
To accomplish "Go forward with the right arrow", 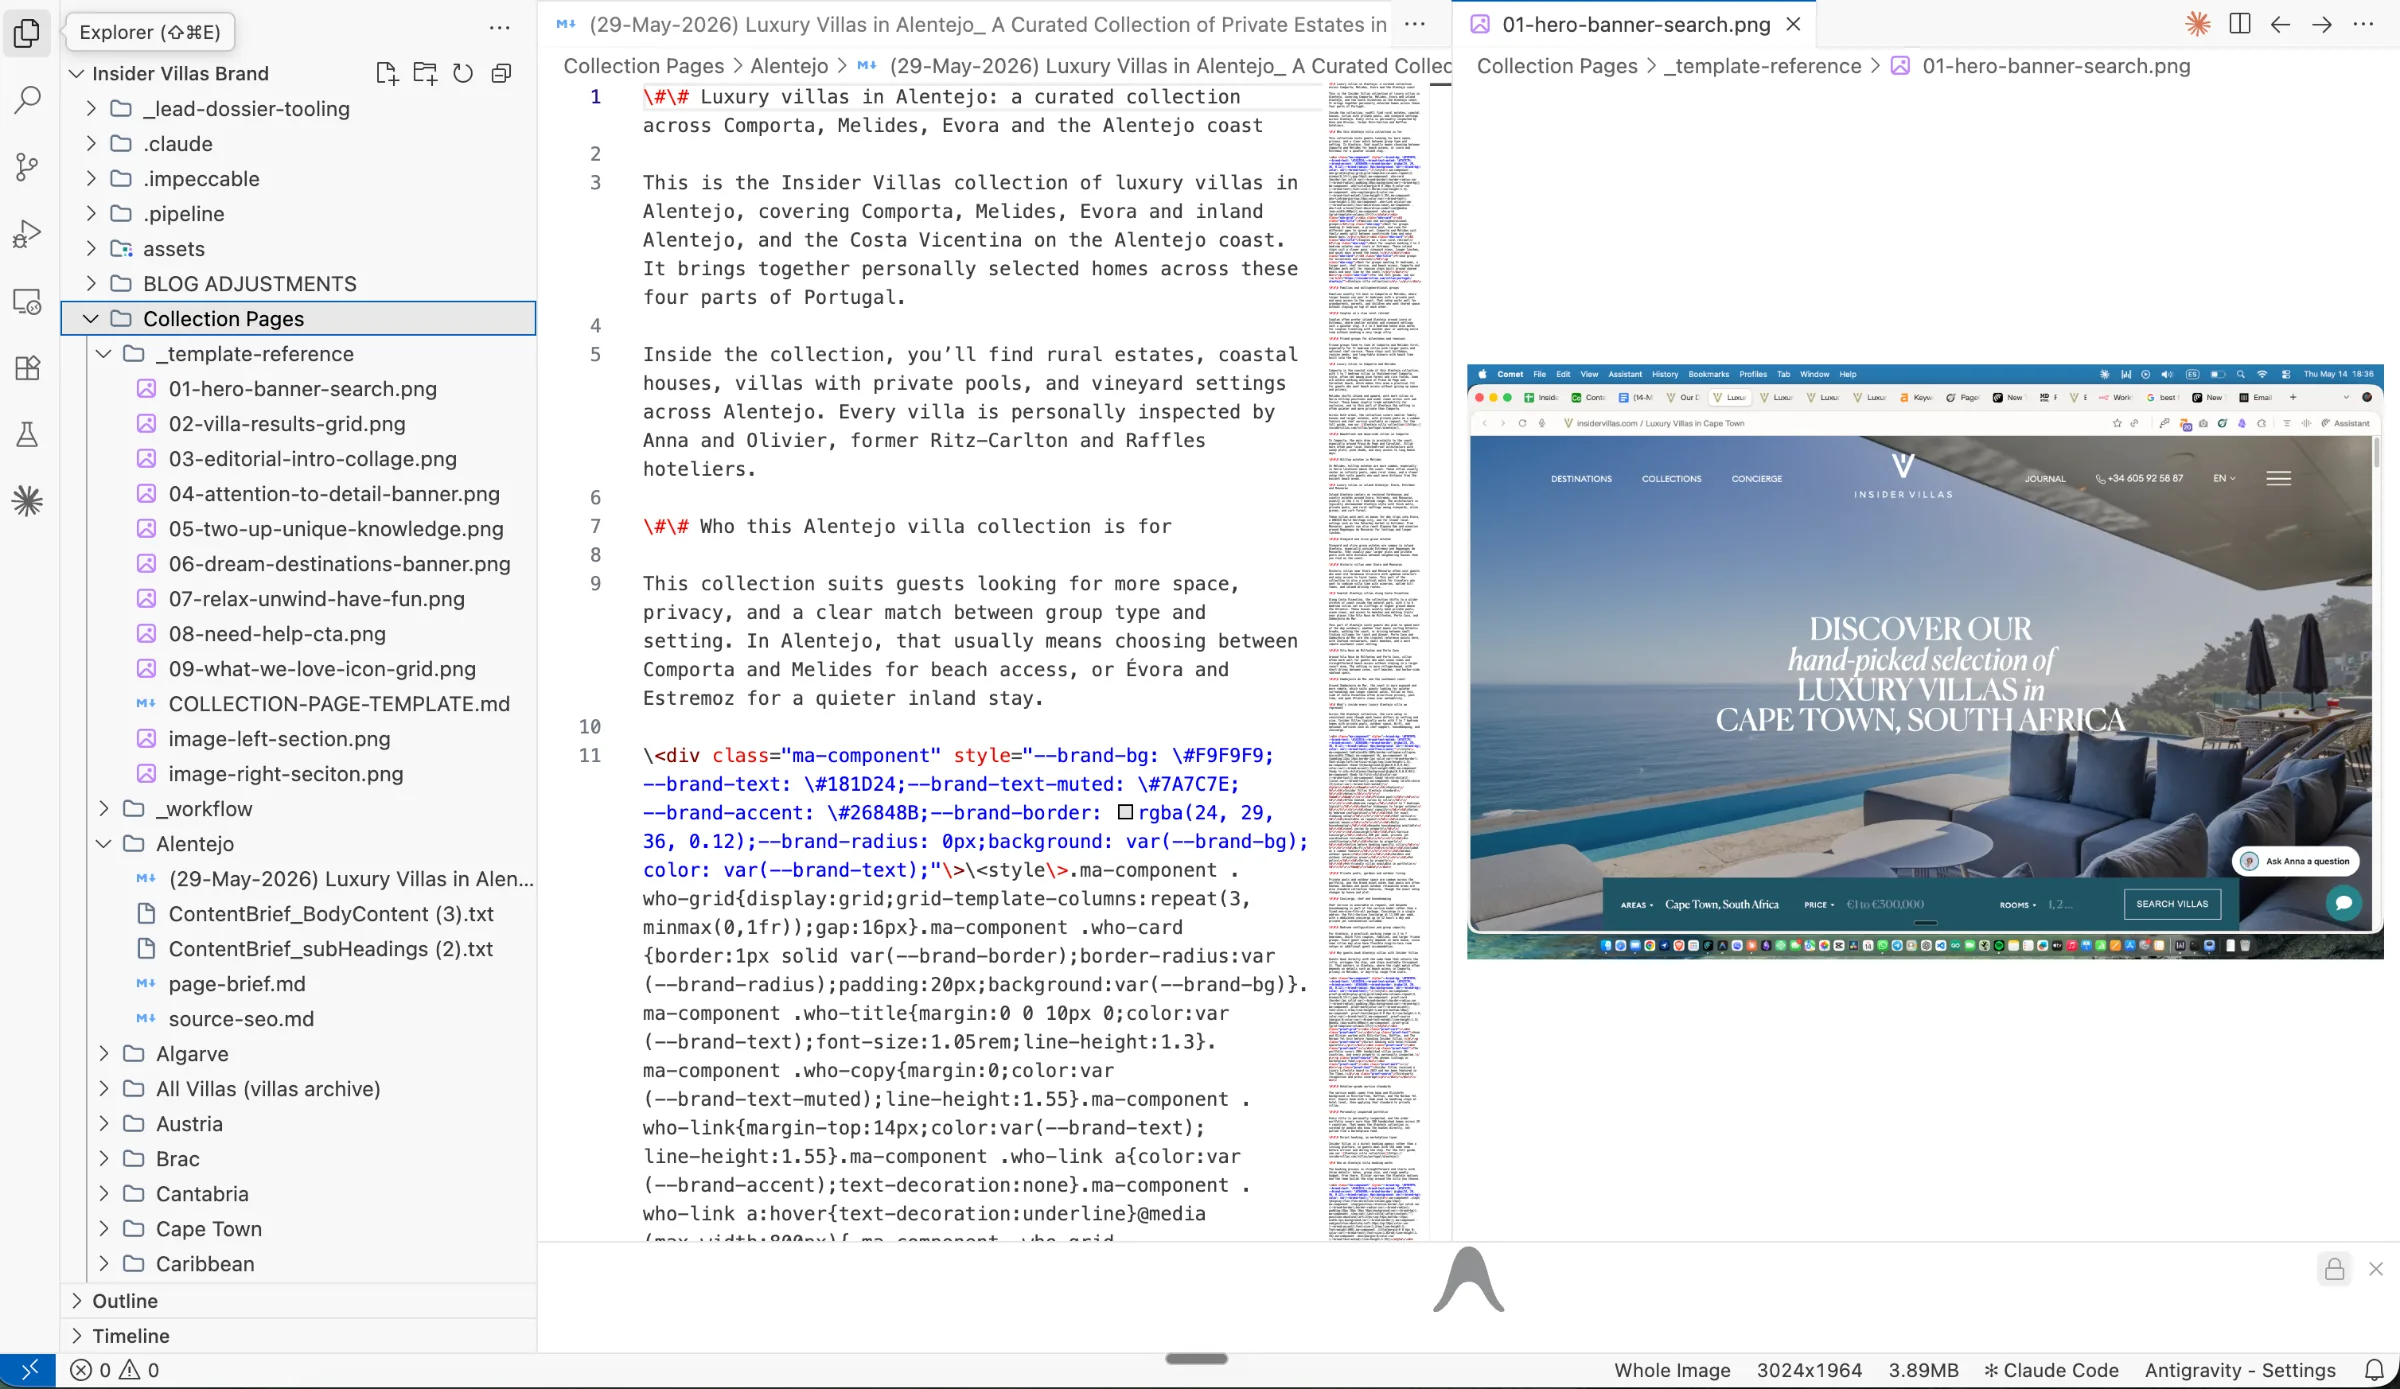I will click(x=2322, y=24).
